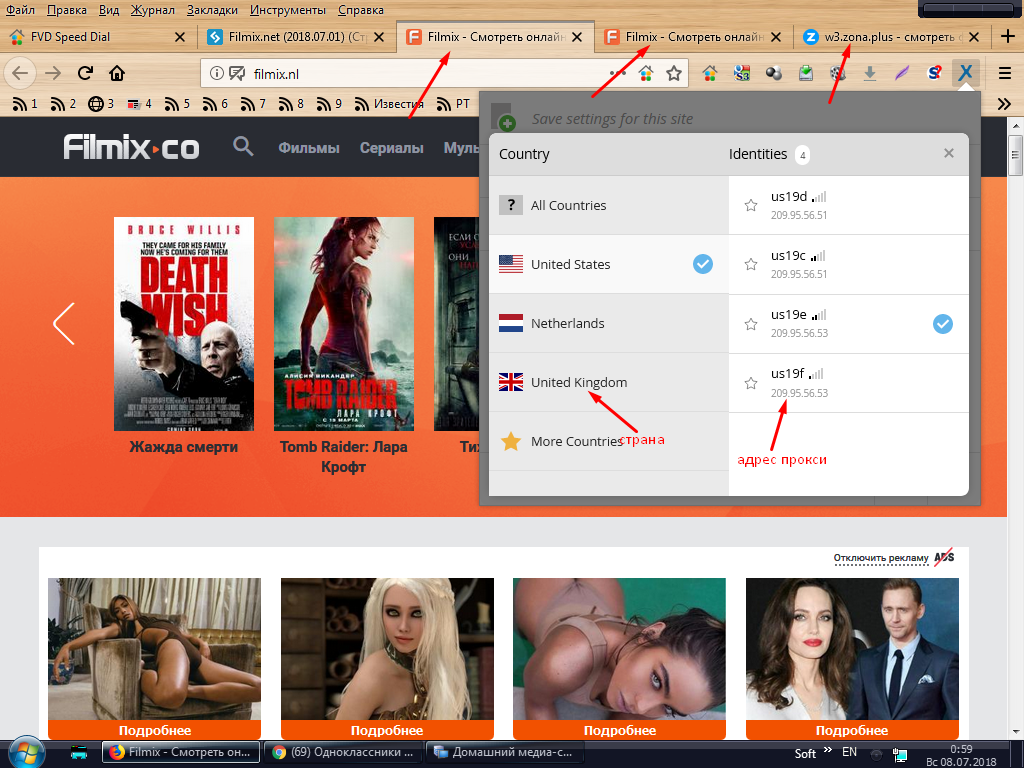Click the Firefox home button
The width and height of the screenshot is (1024, 768).
[x=117, y=73]
